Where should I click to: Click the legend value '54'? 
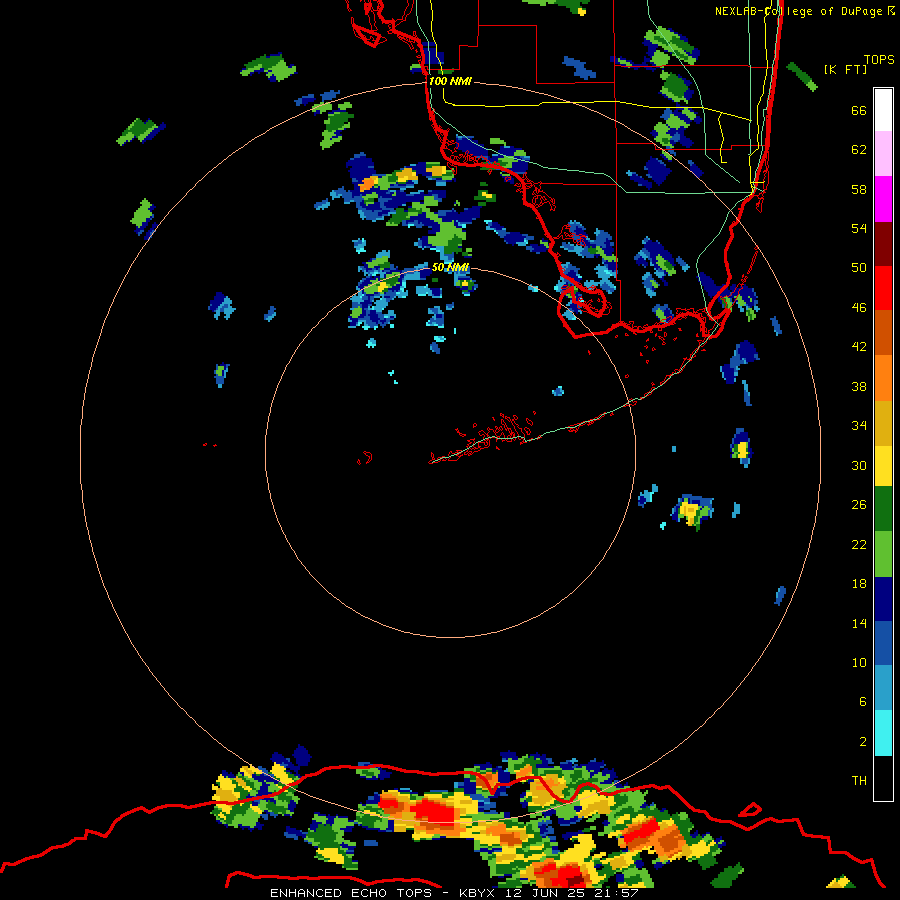click(x=859, y=228)
